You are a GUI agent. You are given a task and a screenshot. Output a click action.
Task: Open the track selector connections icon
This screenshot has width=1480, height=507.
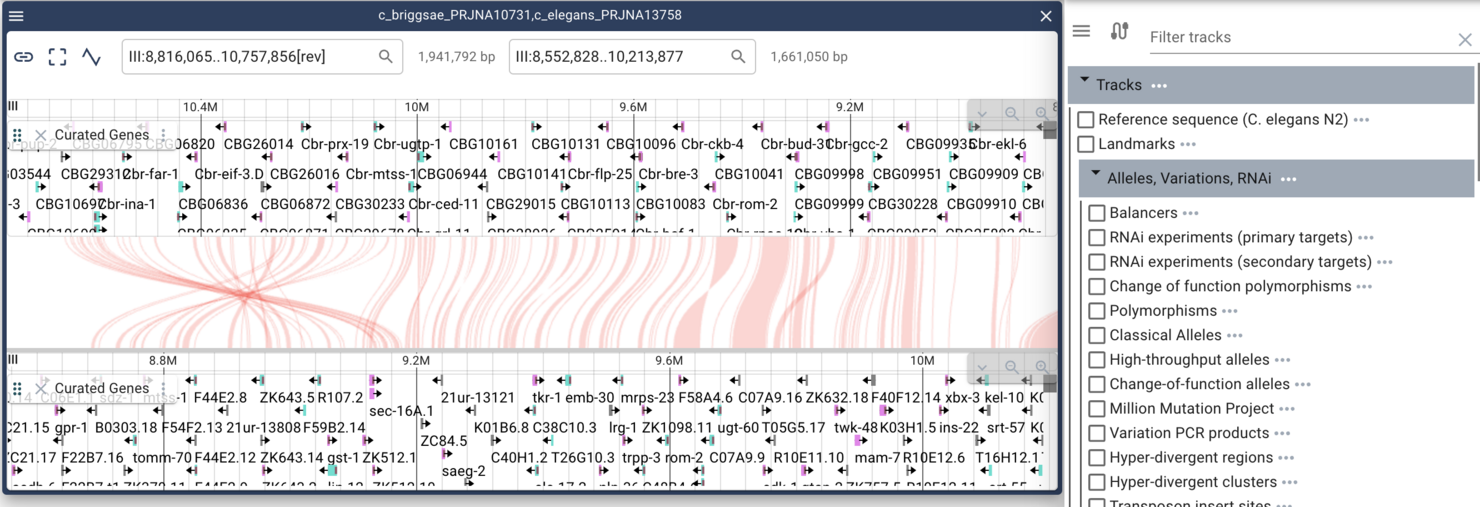pos(1119,32)
